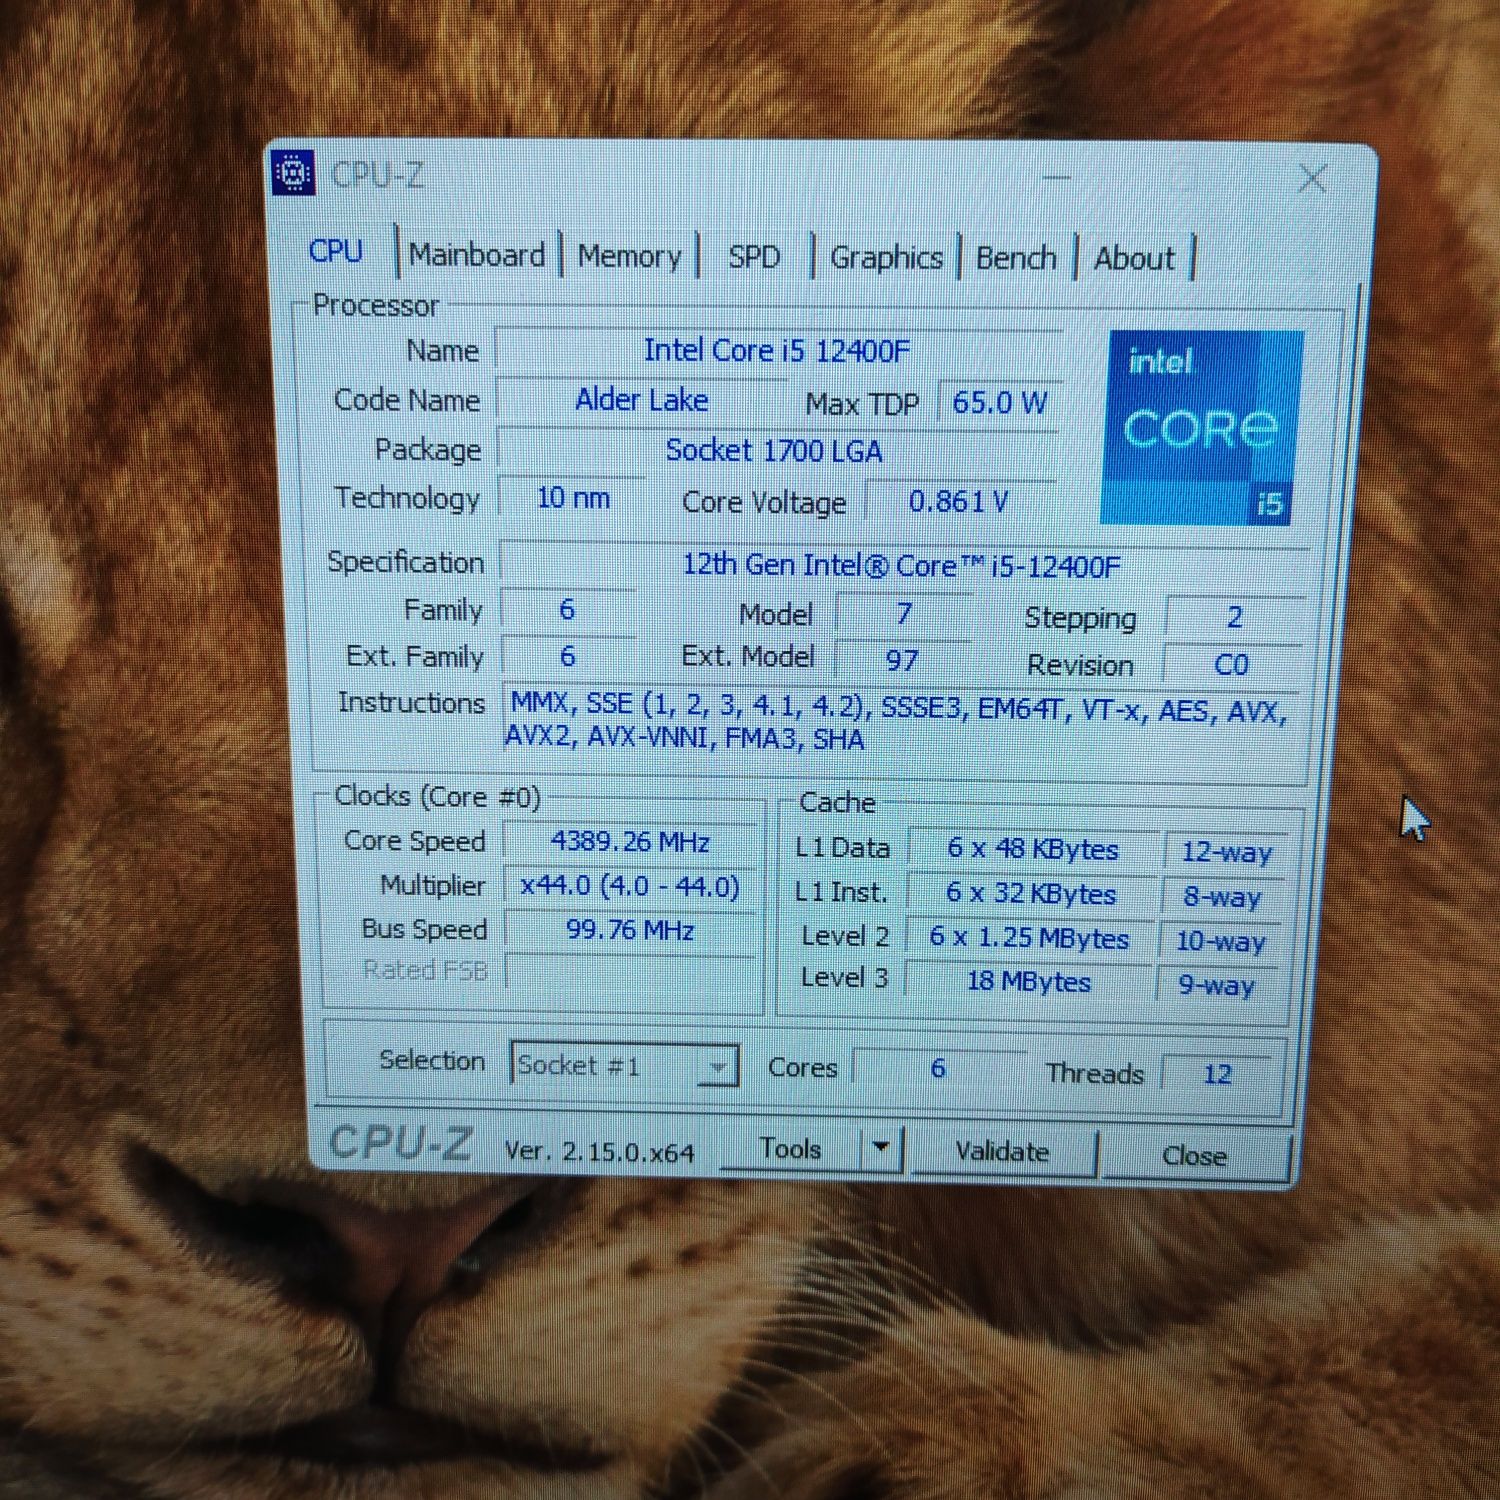The width and height of the screenshot is (1500, 1500).
Task: Click the Stepping value 2
Action: click(x=1234, y=617)
